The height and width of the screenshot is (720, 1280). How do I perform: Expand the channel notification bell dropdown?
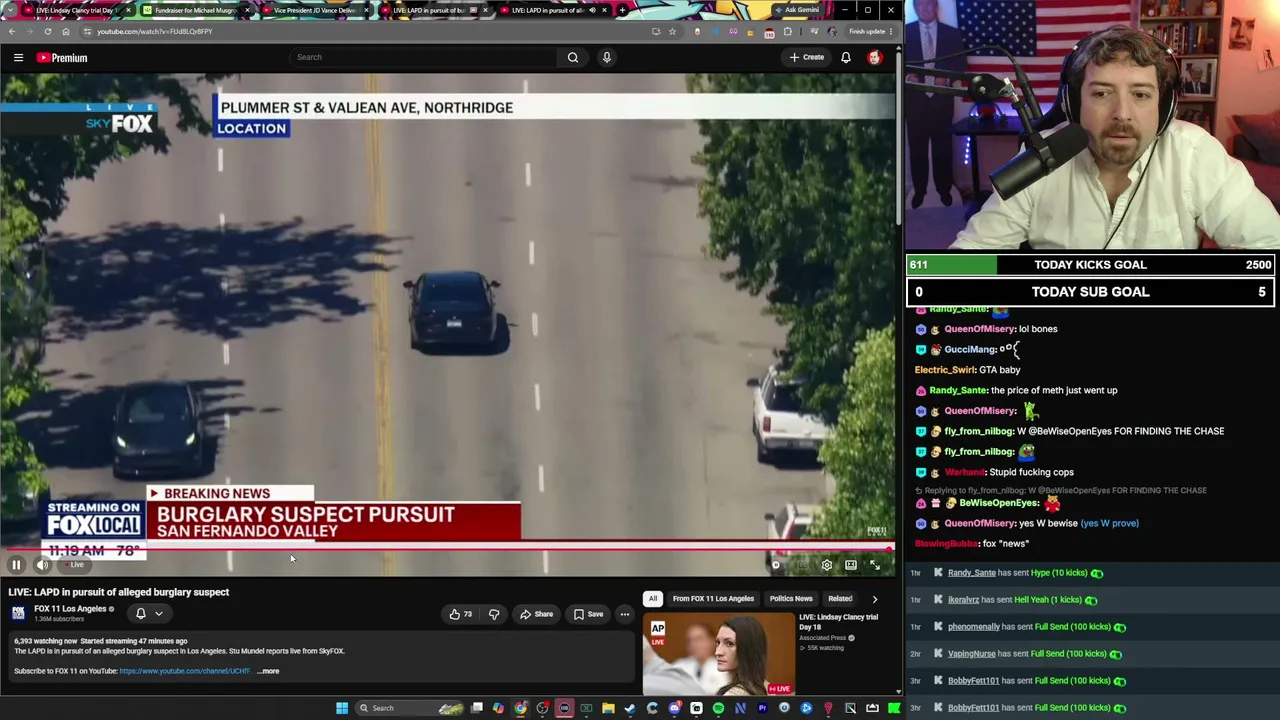coord(148,614)
